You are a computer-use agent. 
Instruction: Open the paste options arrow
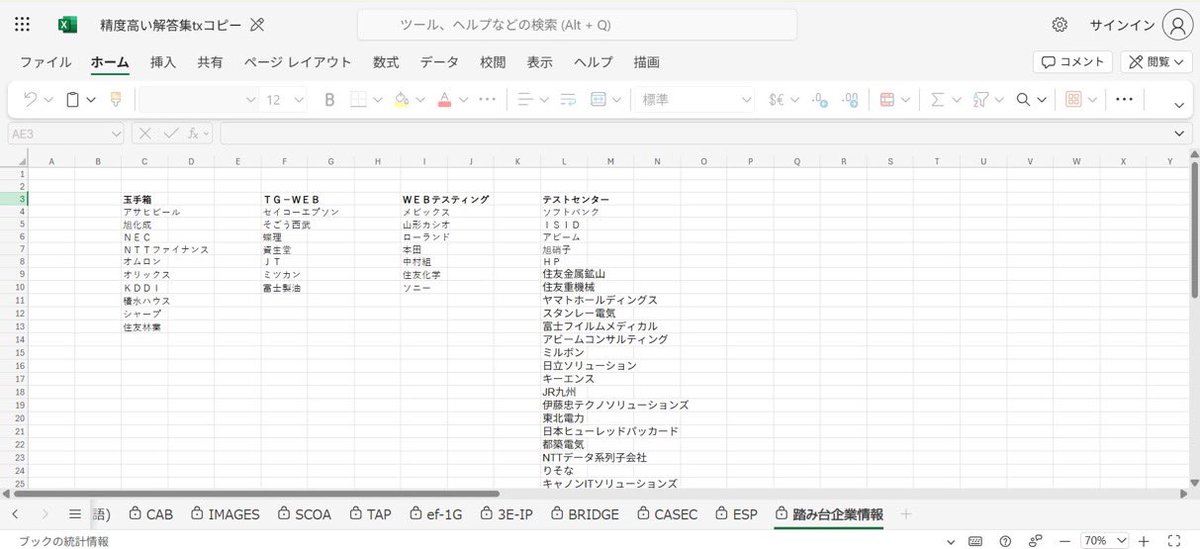(x=91, y=99)
